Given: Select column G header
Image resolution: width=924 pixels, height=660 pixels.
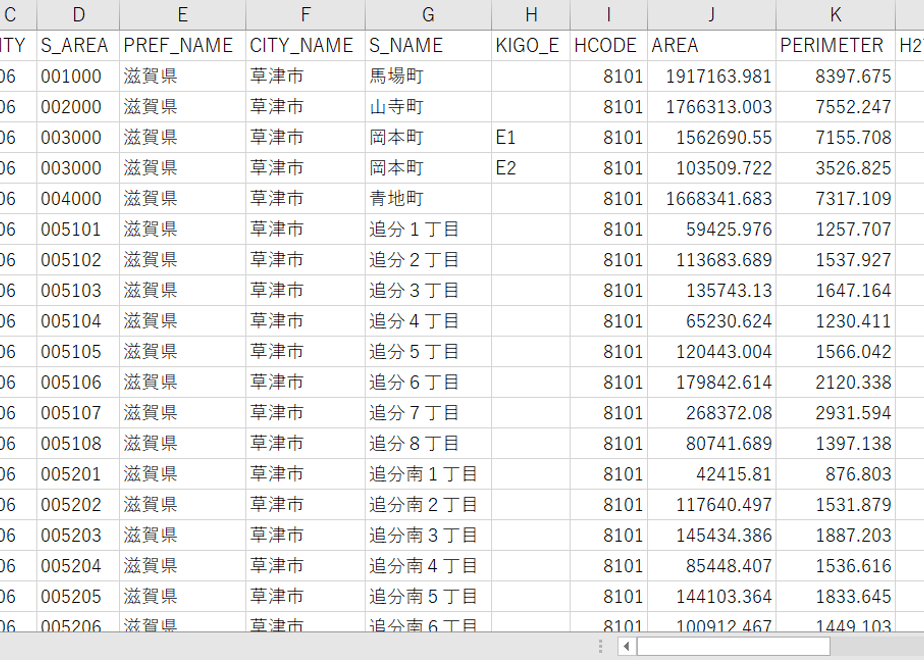Looking at the screenshot, I should [x=428, y=15].
